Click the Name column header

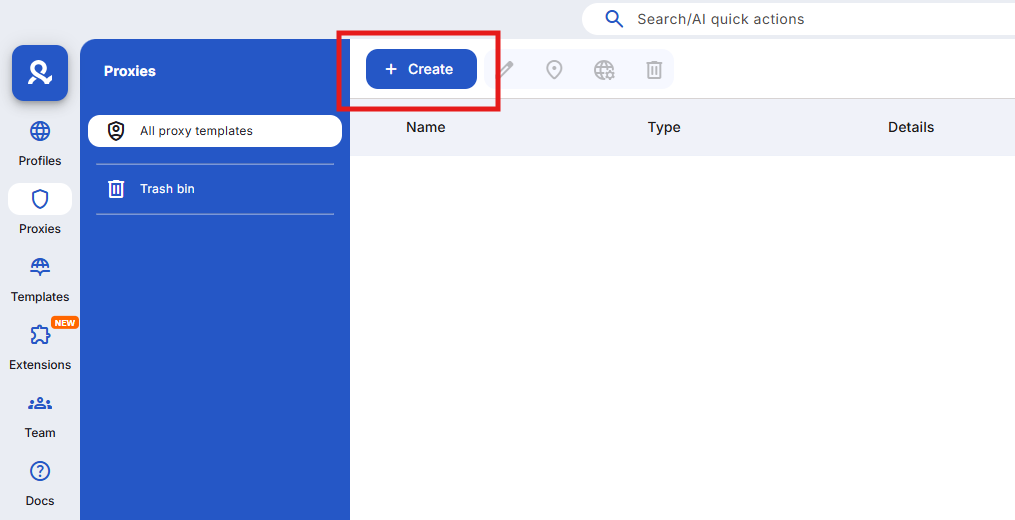pos(426,127)
